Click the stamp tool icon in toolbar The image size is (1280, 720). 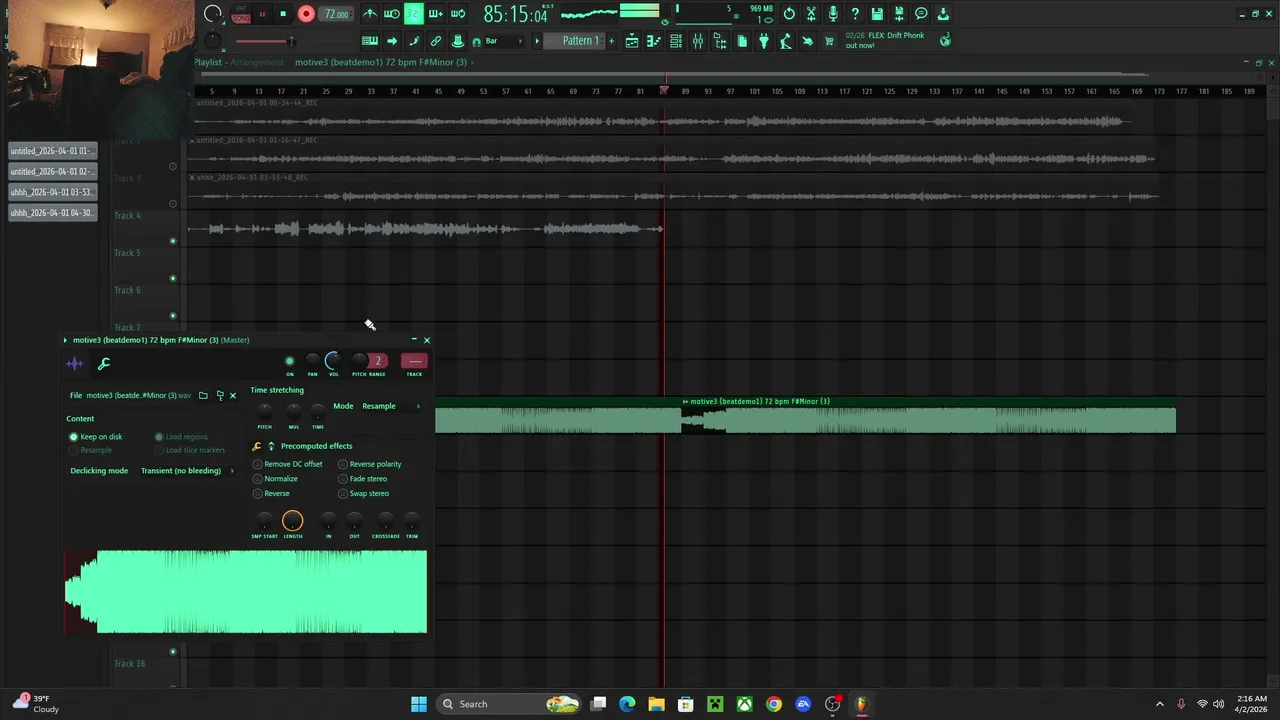click(x=458, y=41)
